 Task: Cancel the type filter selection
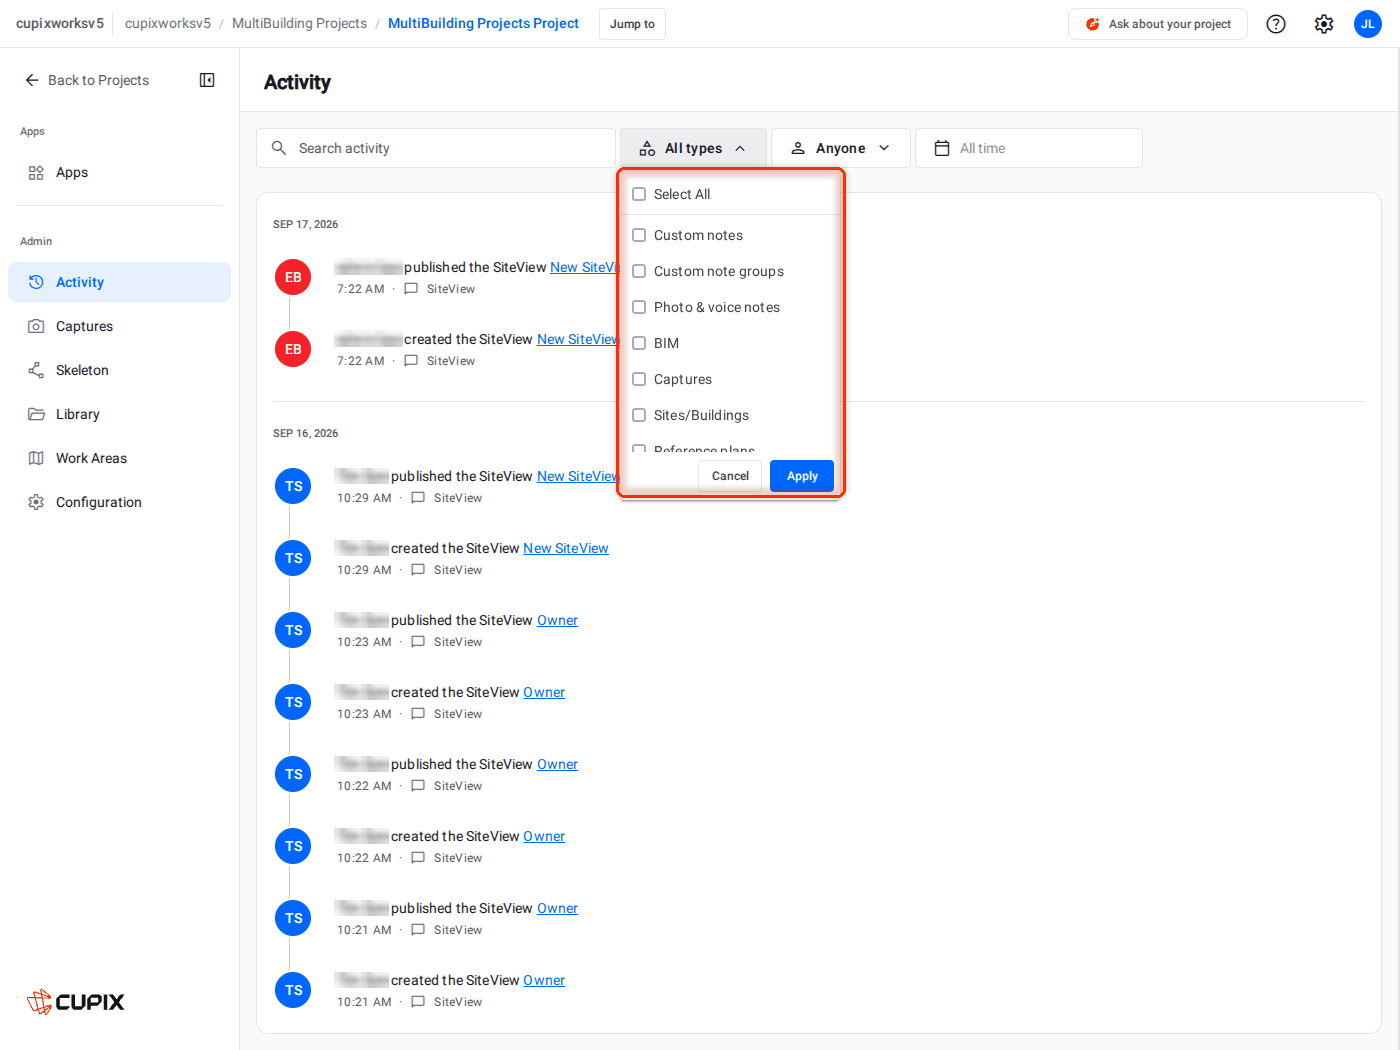pyautogui.click(x=730, y=476)
